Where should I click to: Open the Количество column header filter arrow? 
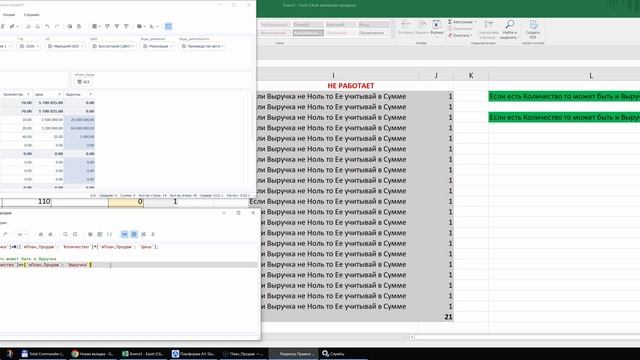coord(28,94)
